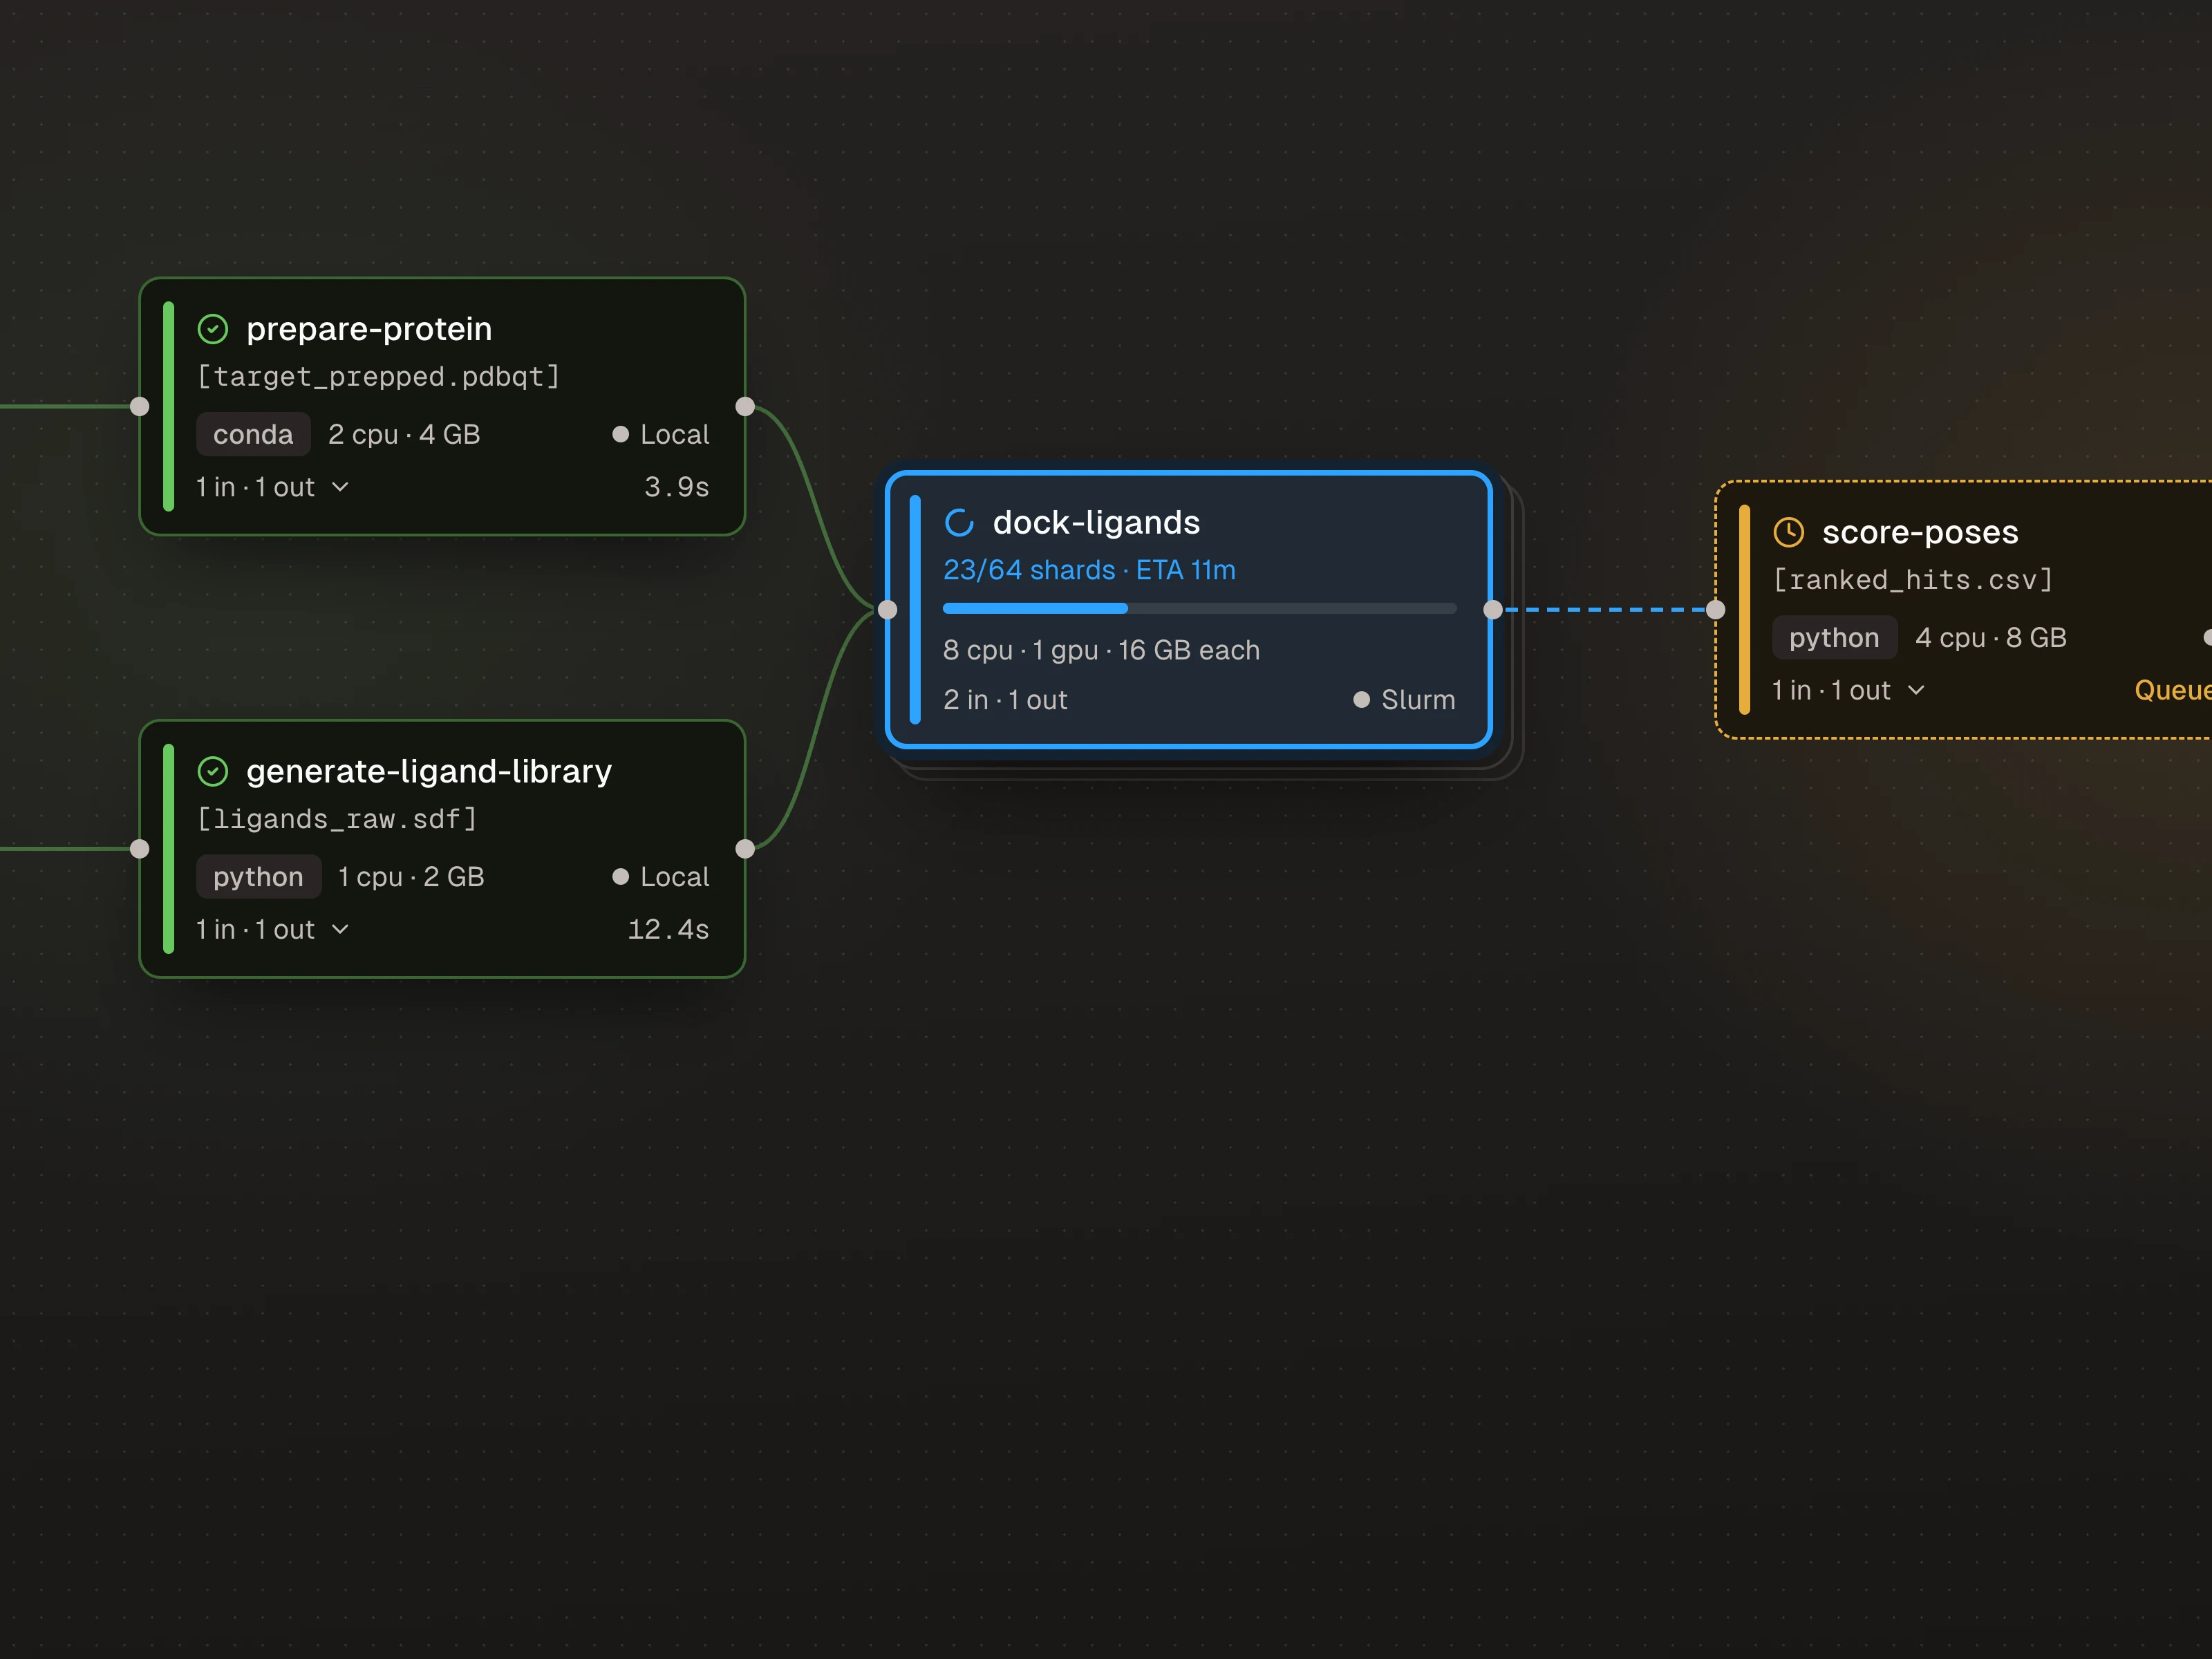This screenshot has width=2212, height=1659.
Task: Click the score-poses input port
Action: point(1716,610)
